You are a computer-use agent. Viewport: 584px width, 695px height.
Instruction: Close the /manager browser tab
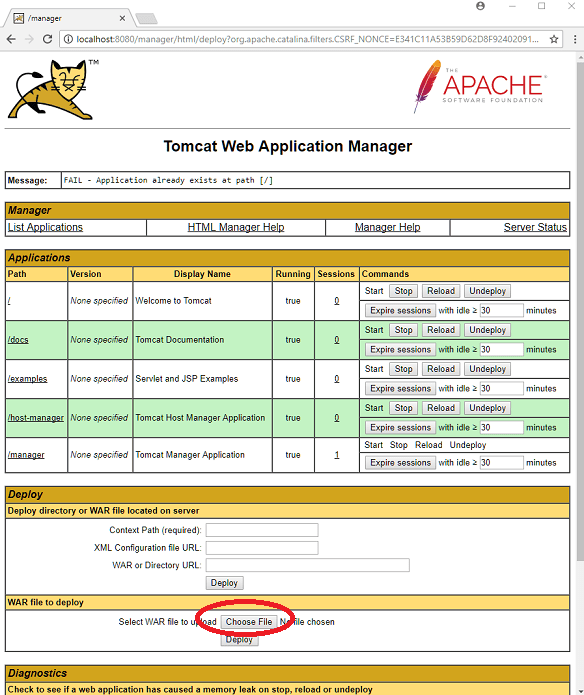pyautogui.click(x=122, y=18)
